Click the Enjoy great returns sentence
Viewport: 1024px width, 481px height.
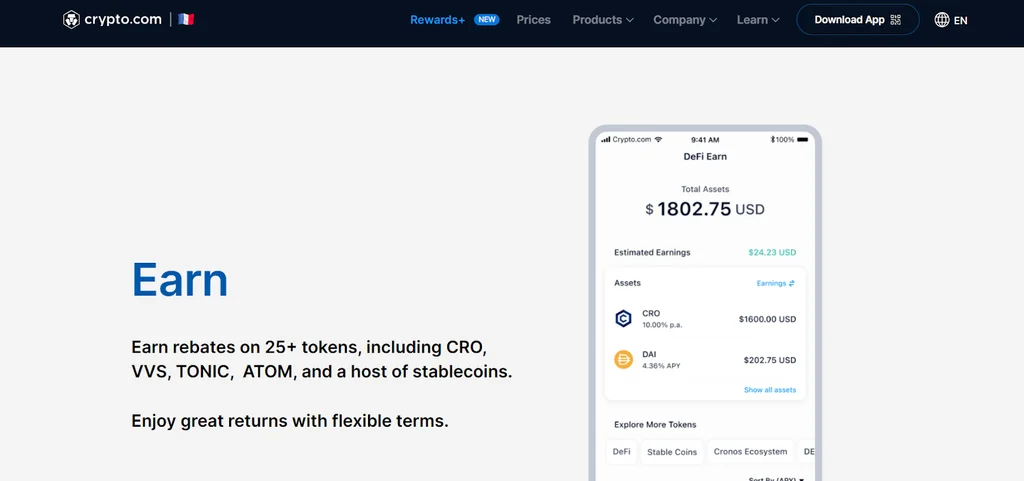click(290, 421)
